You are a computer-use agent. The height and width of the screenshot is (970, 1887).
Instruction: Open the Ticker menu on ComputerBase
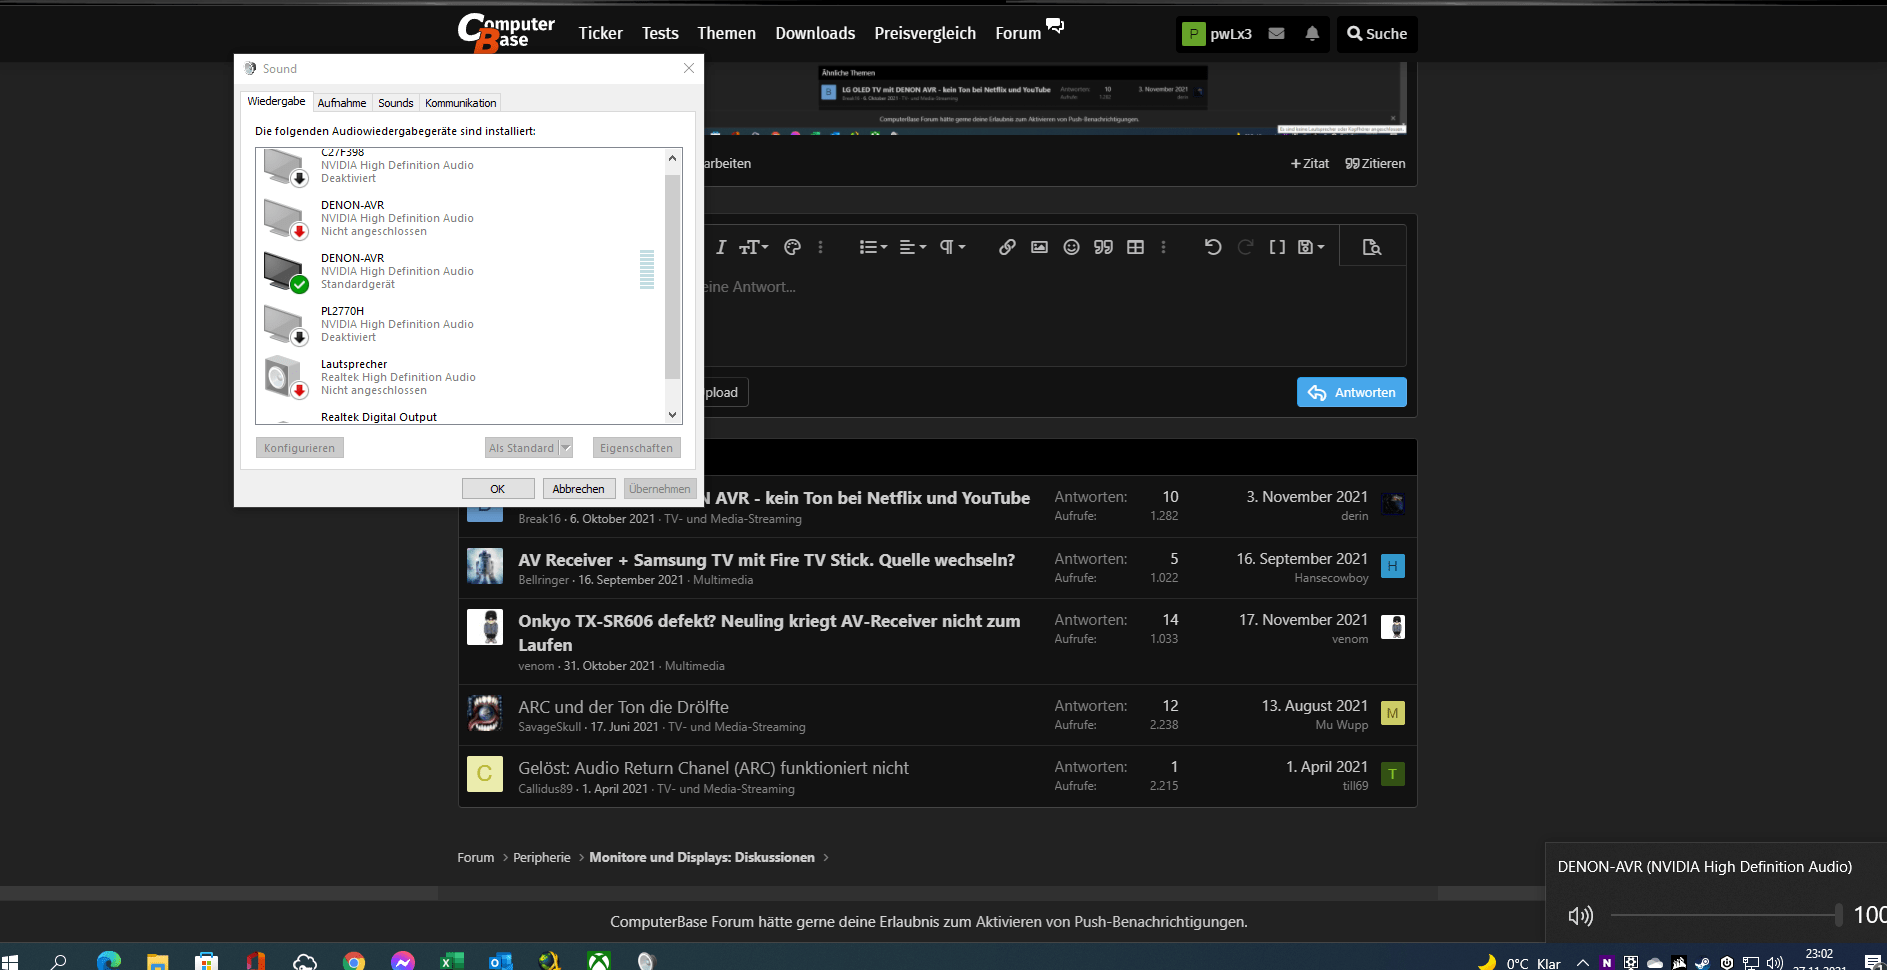pos(600,33)
